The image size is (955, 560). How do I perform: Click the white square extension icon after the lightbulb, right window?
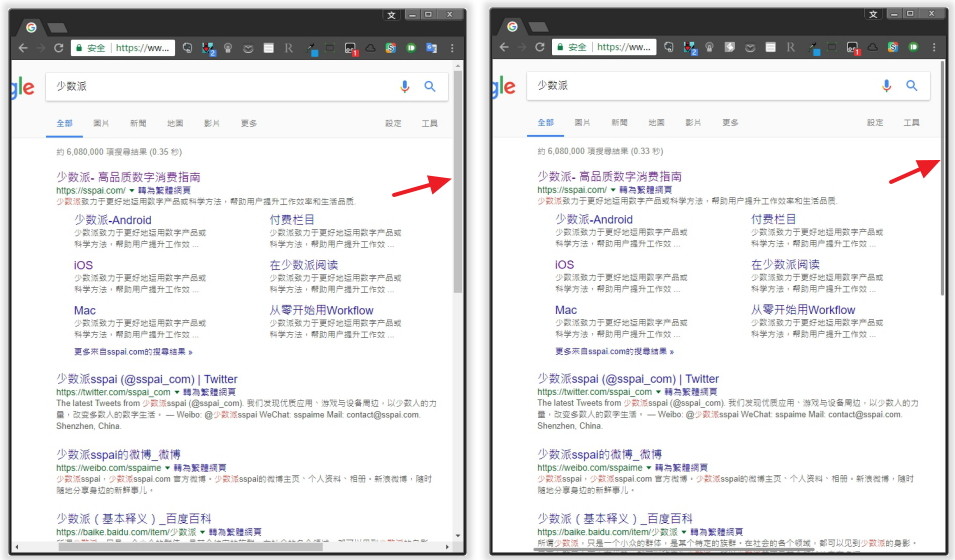(x=730, y=47)
